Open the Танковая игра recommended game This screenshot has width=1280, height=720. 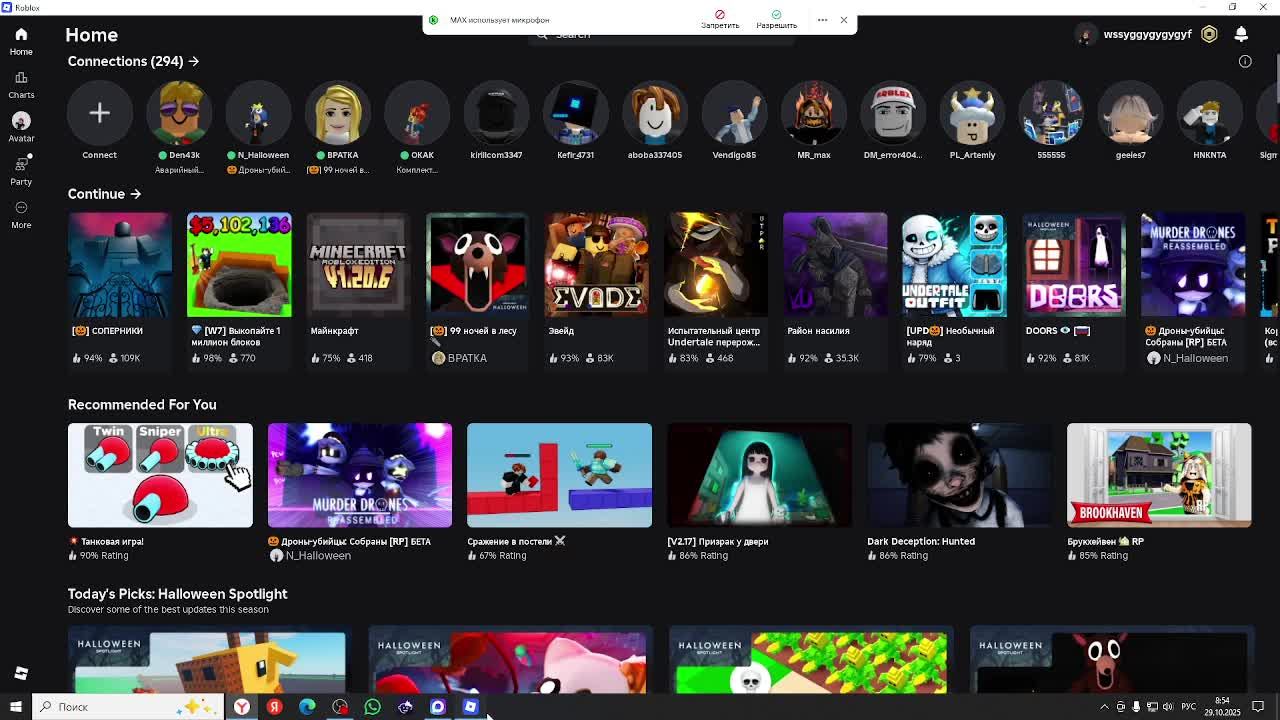[160, 475]
